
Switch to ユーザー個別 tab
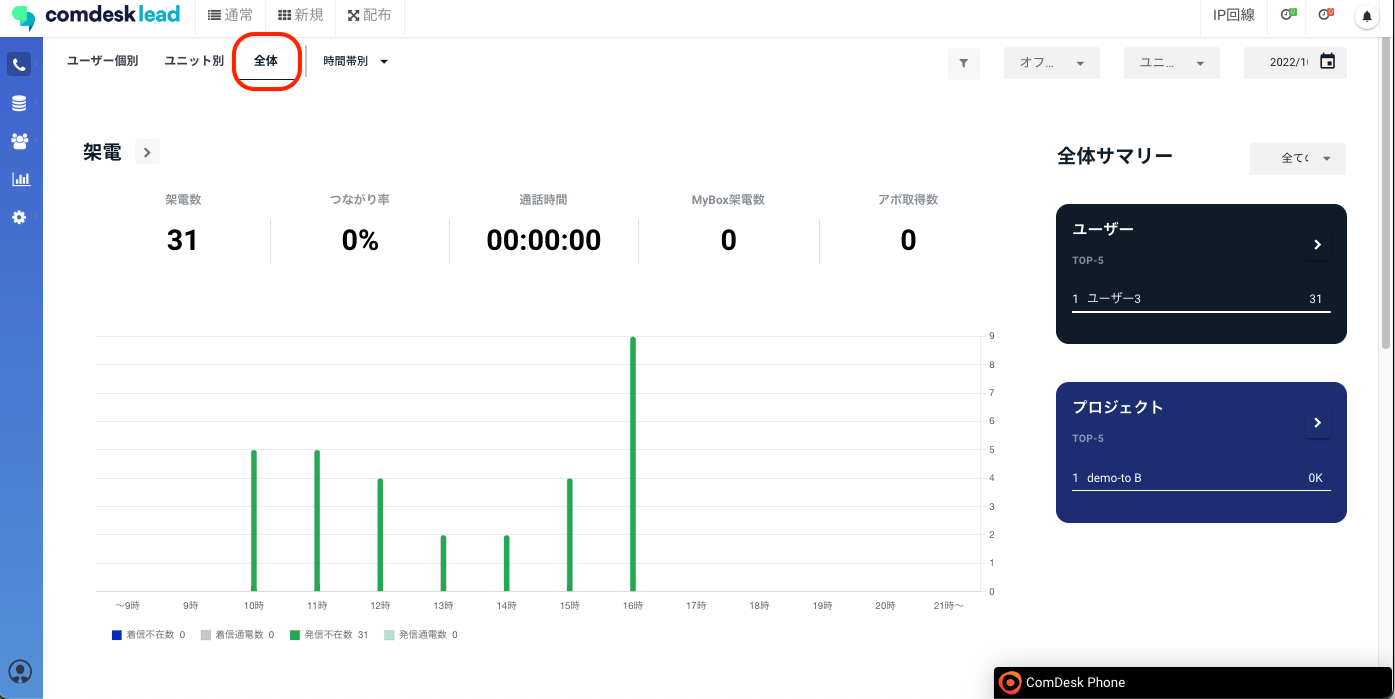point(102,61)
